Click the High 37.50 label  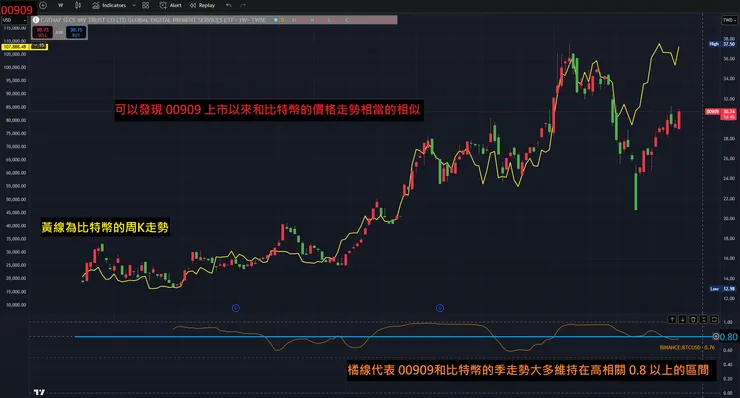tap(722, 44)
